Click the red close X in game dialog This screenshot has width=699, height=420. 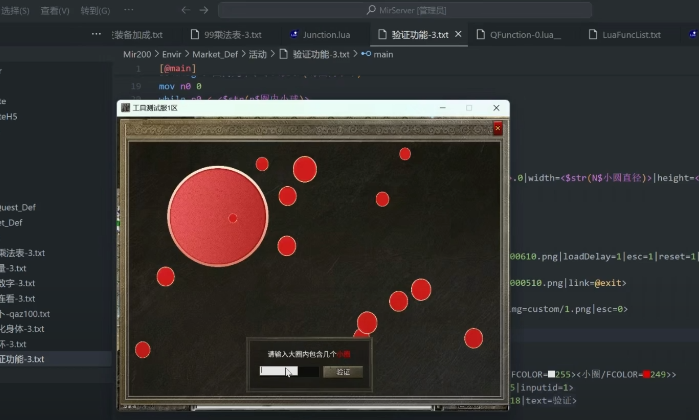tap(497, 128)
